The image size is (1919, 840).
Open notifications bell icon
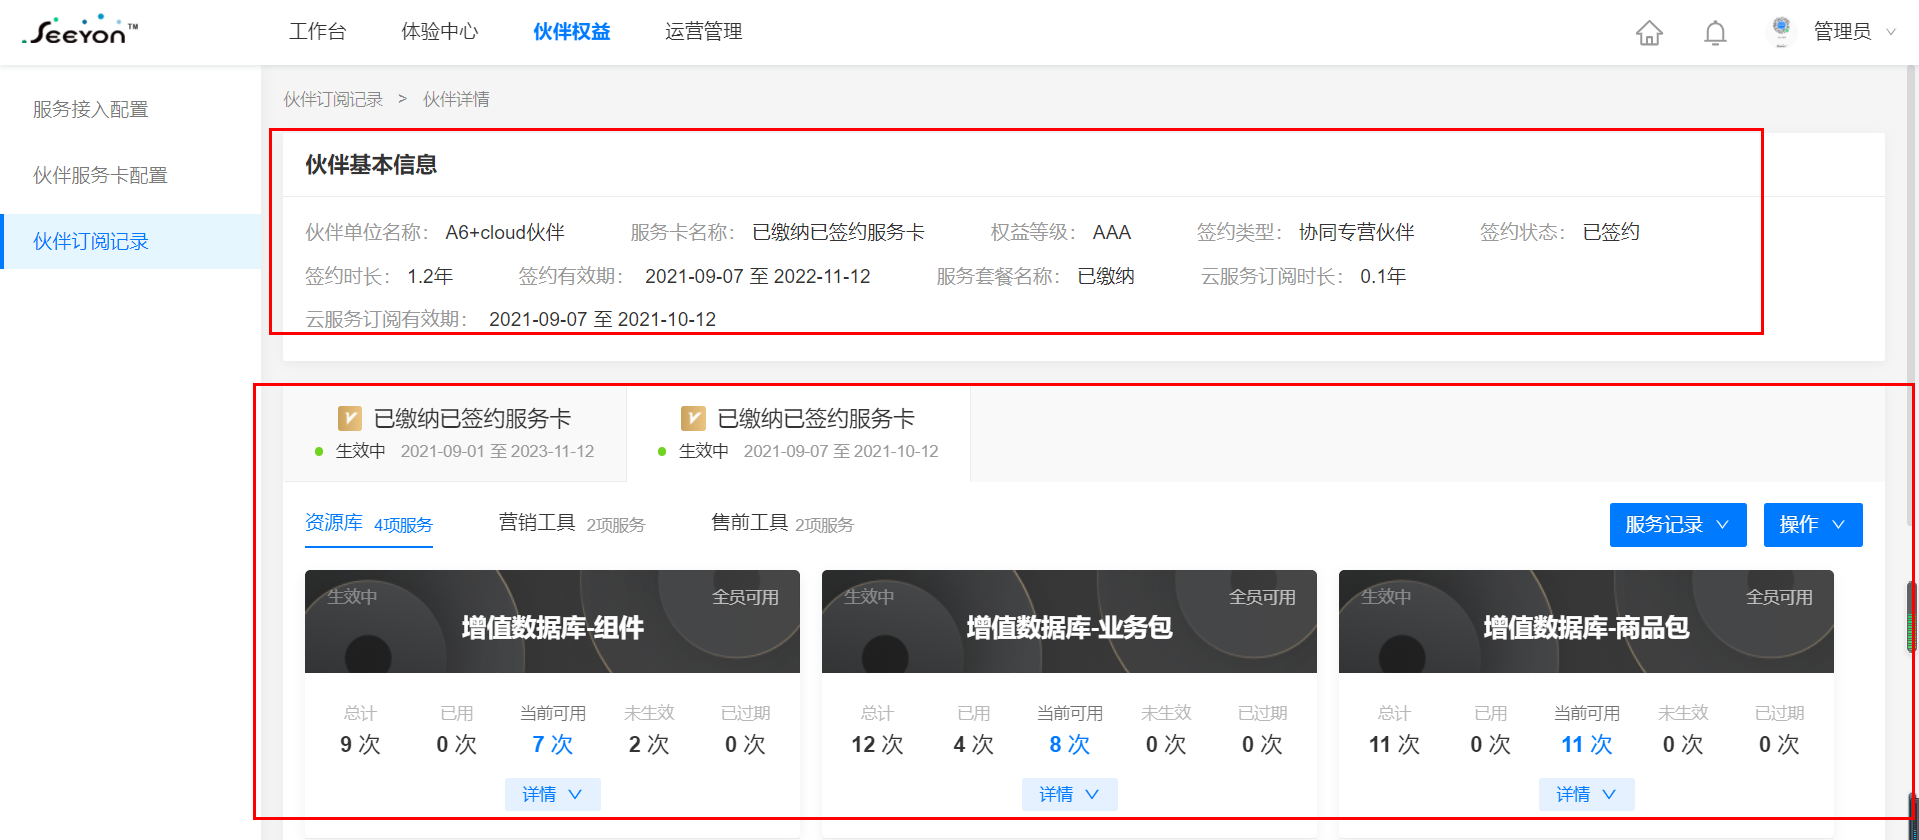[1715, 33]
